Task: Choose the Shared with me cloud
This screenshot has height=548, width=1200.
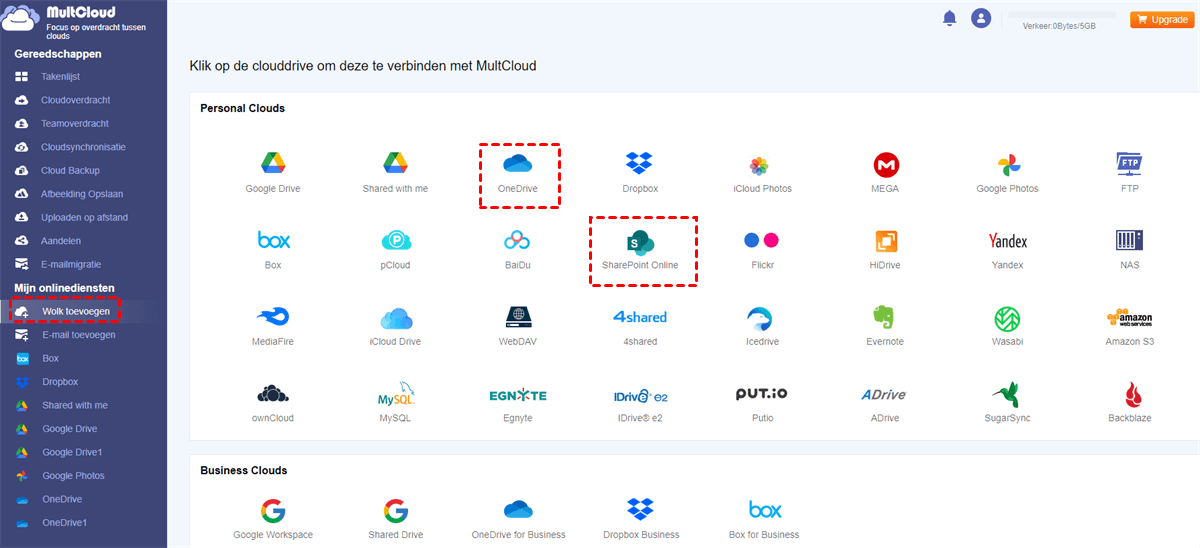Action: (x=395, y=164)
